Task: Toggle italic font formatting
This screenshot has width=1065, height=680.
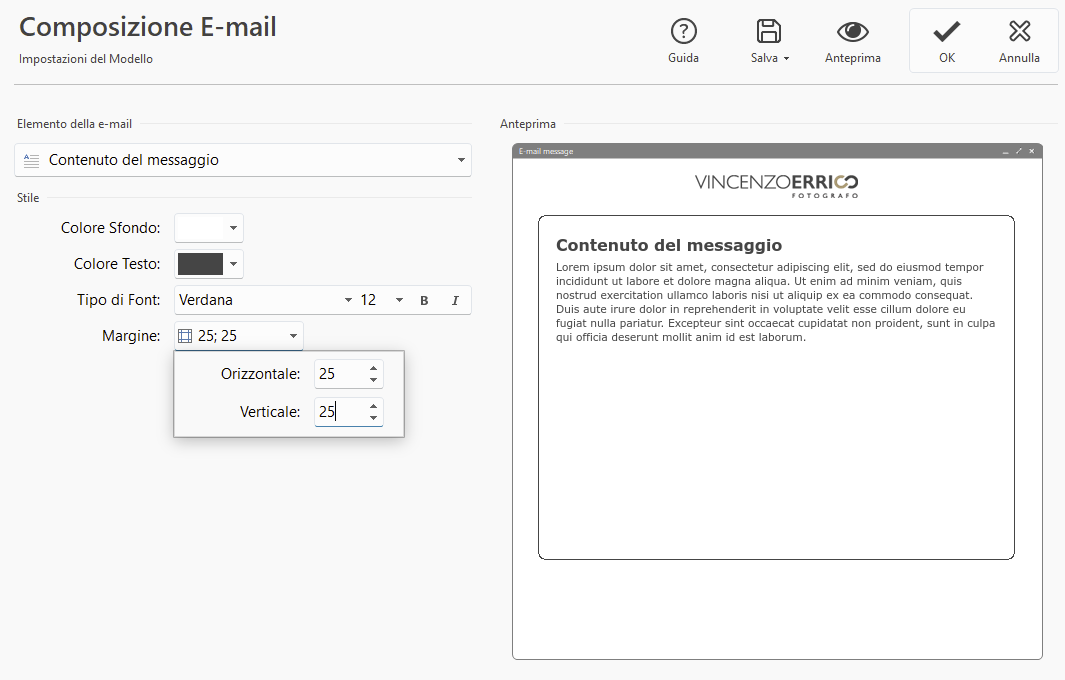Action: pyautogui.click(x=455, y=300)
